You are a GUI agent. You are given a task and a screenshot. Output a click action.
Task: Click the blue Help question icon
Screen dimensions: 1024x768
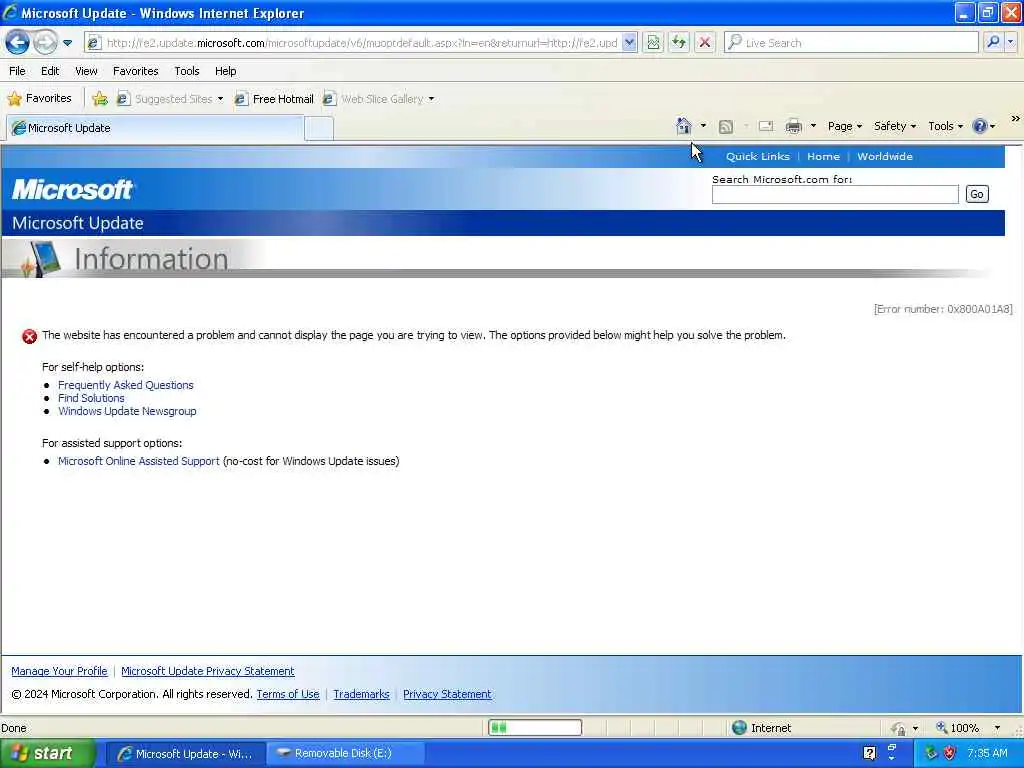[x=980, y=126]
